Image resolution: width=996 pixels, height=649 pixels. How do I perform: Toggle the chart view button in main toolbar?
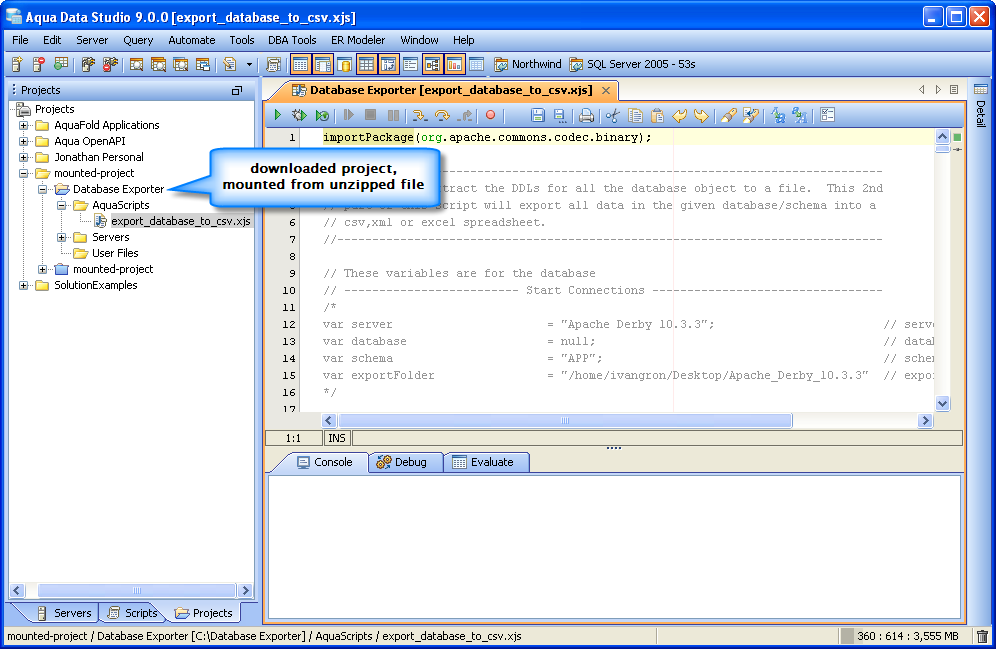(454, 64)
